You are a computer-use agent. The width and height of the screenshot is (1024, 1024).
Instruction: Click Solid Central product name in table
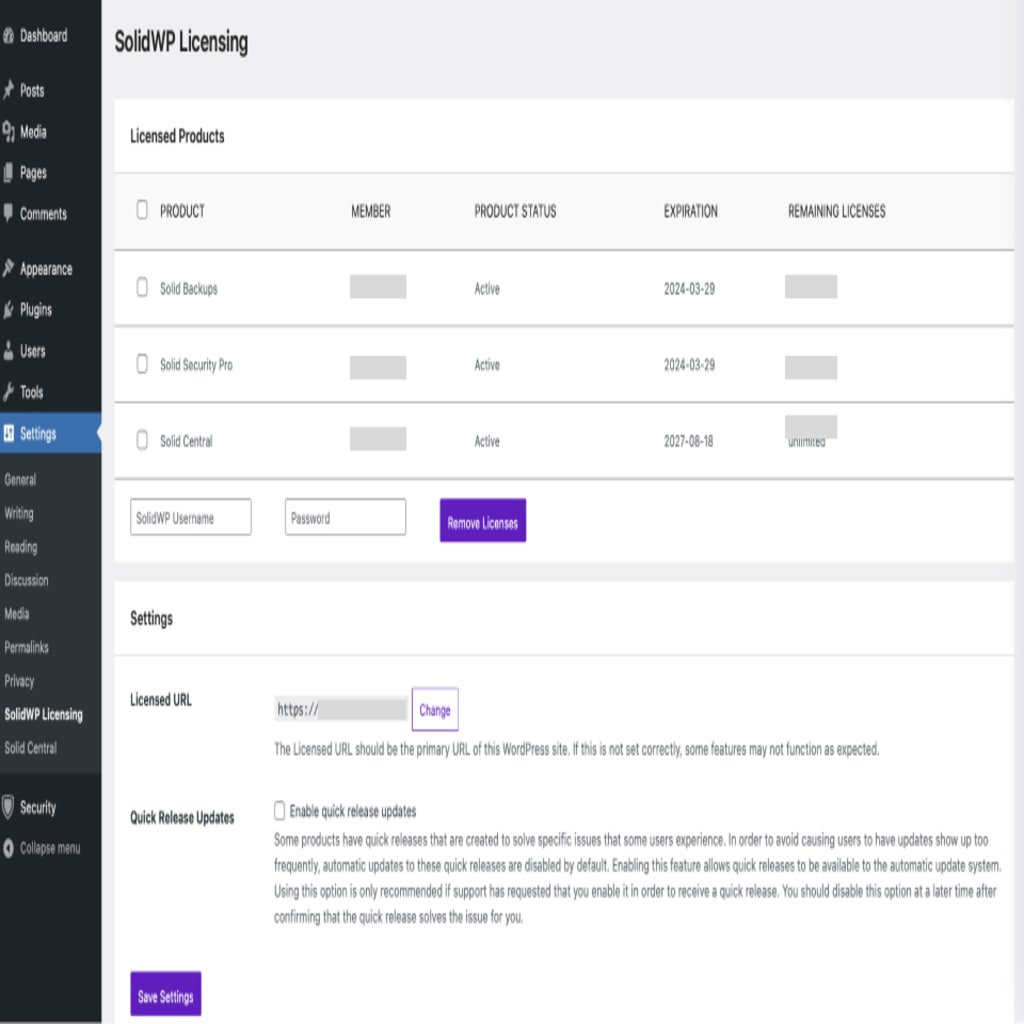tap(186, 441)
